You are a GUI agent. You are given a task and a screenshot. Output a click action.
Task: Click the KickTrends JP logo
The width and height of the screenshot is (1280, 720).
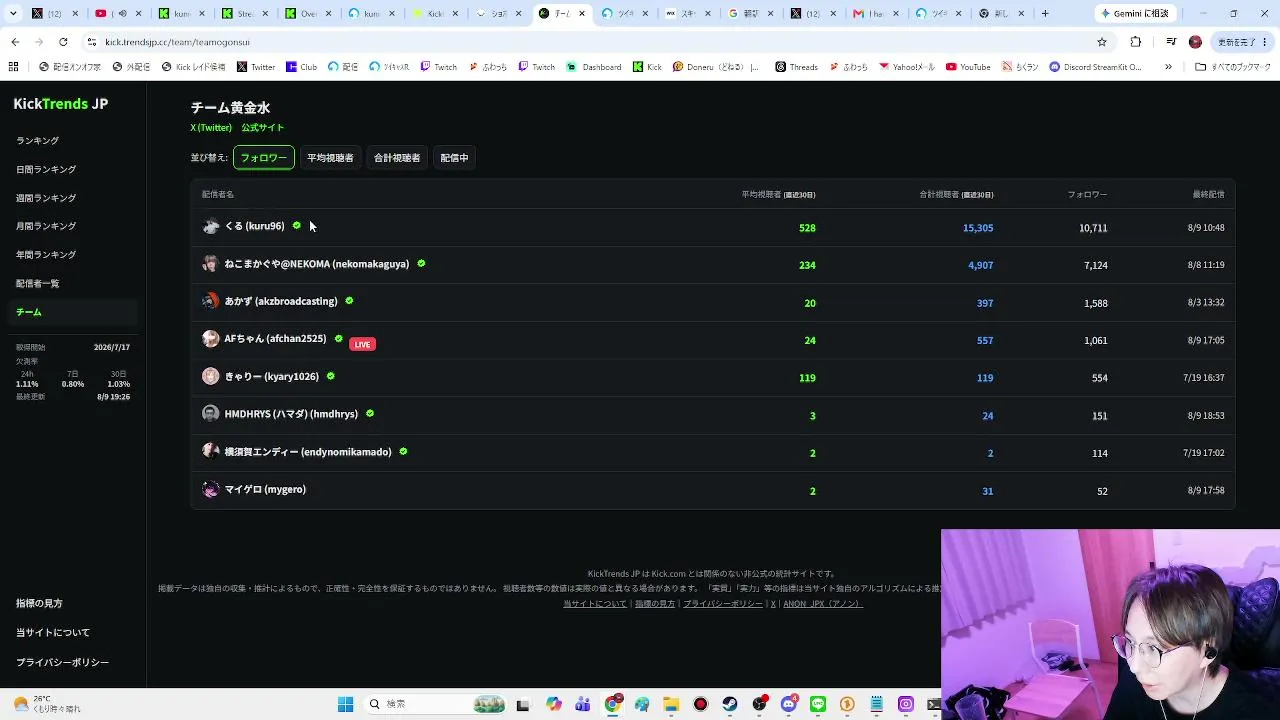point(61,104)
